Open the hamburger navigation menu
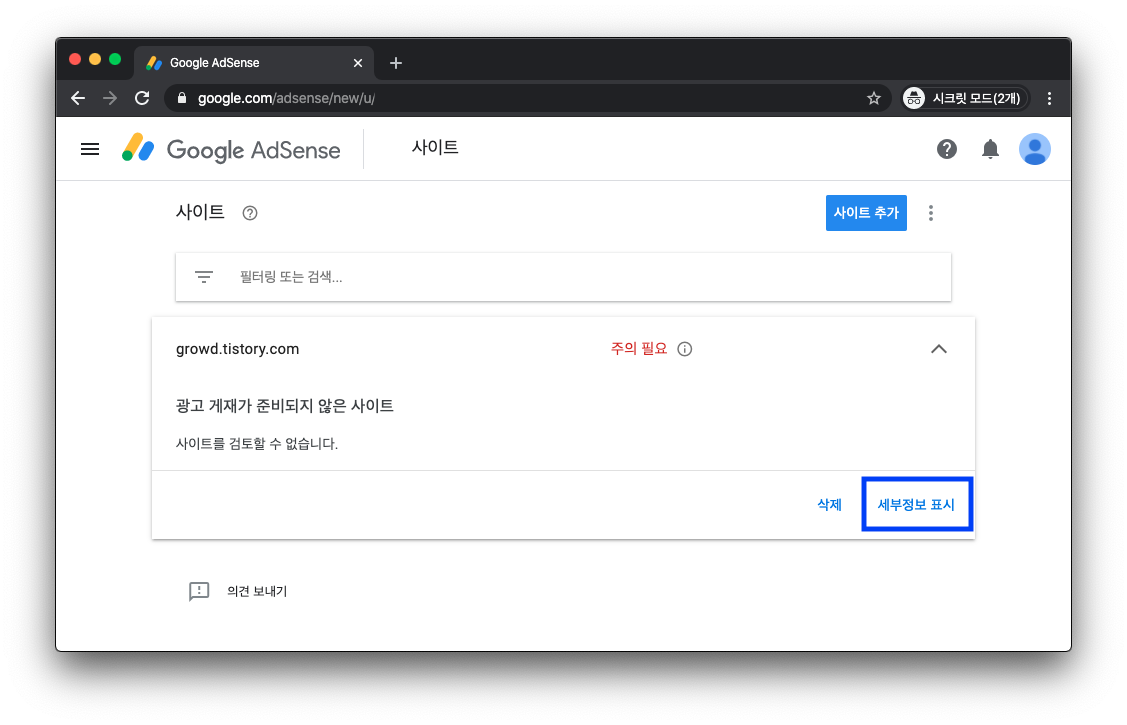The width and height of the screenshot is (1127, 725). pos(90,149)
